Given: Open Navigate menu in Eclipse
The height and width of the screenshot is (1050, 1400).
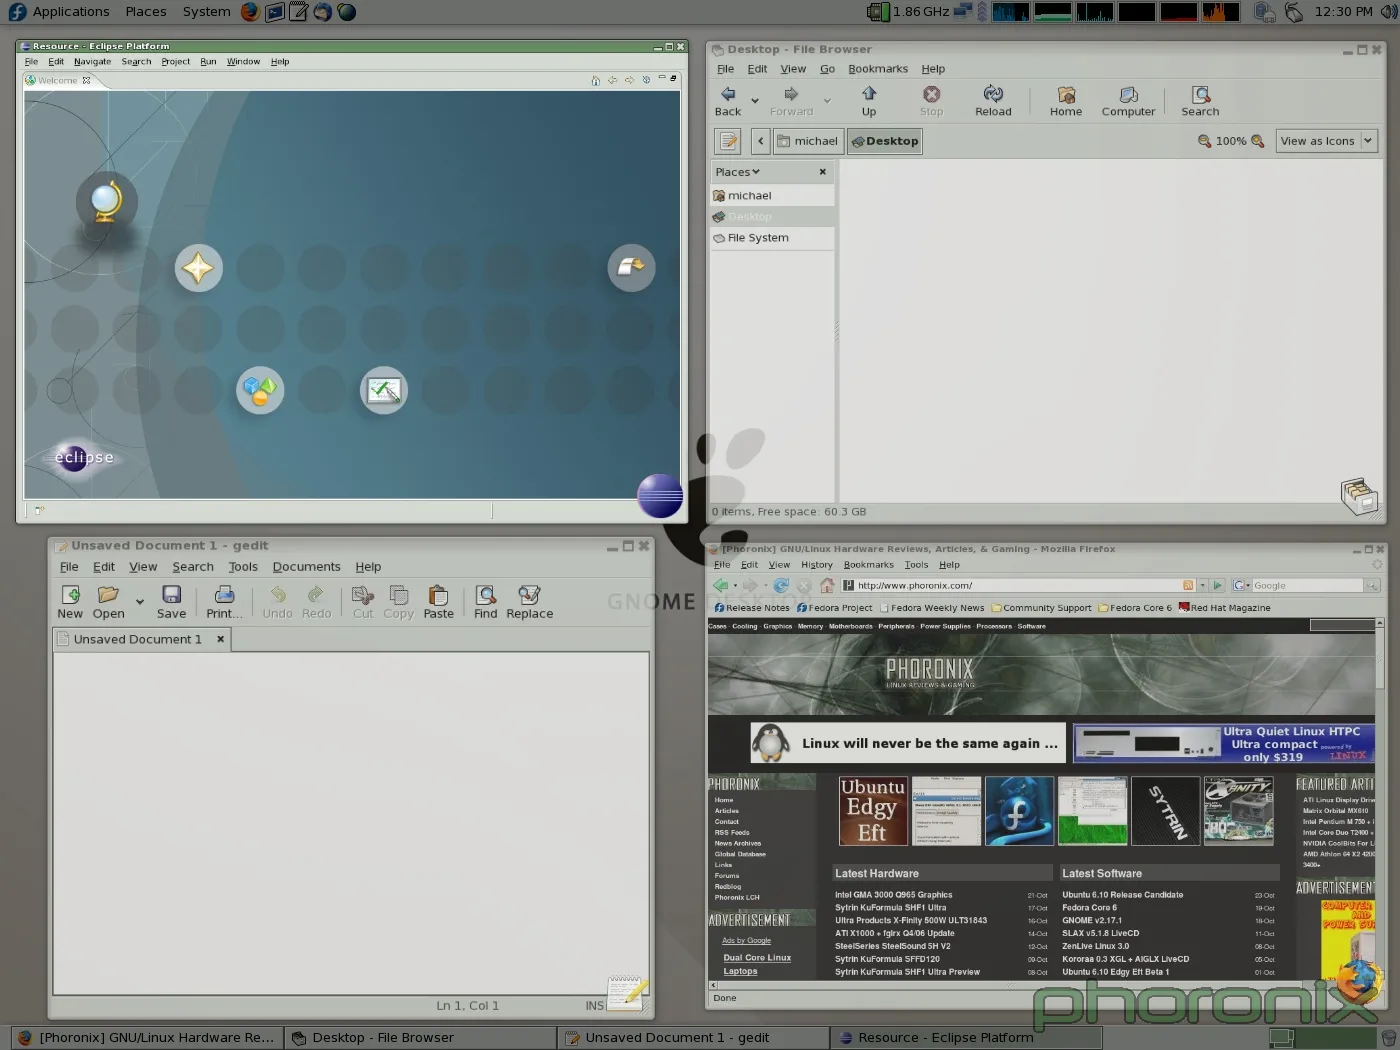Looking at the screenshot, I should 92,62.
